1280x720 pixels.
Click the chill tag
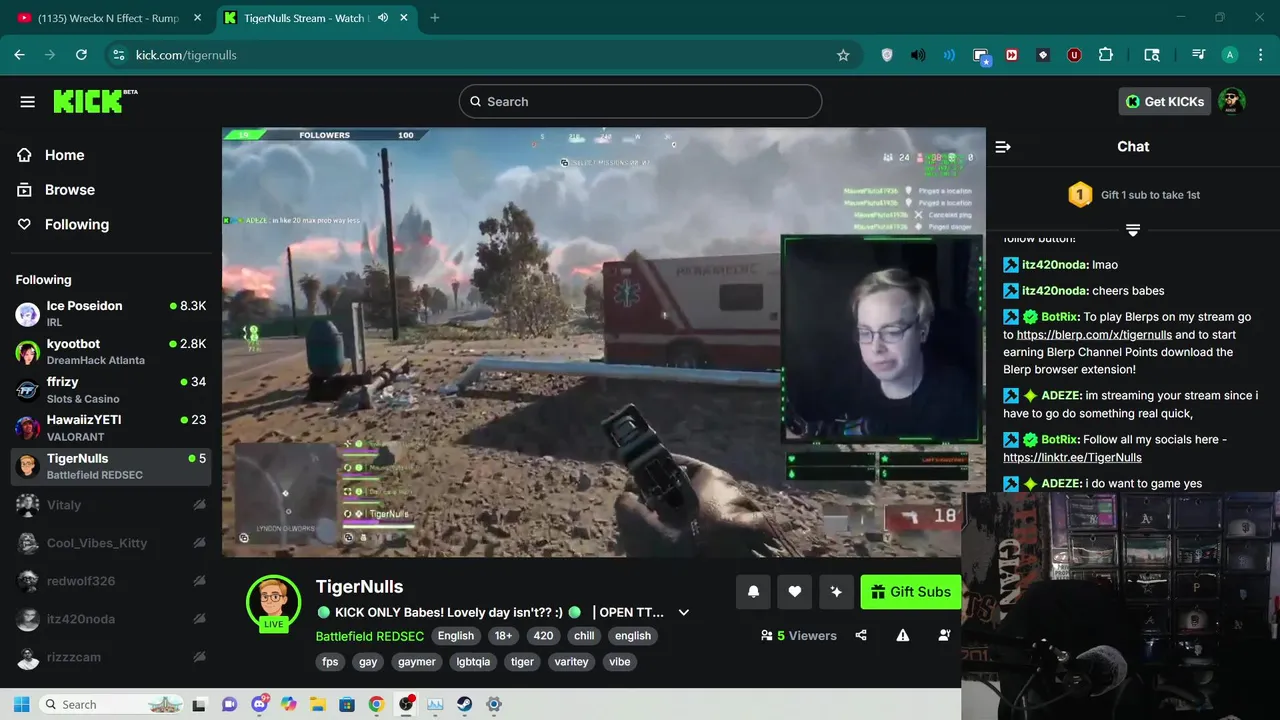584,636
